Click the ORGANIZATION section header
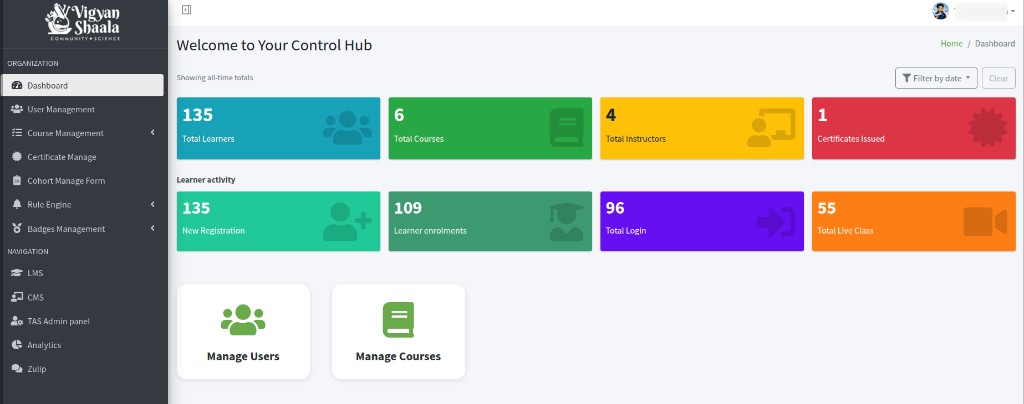1024x404 pixels. pos(33,63)
